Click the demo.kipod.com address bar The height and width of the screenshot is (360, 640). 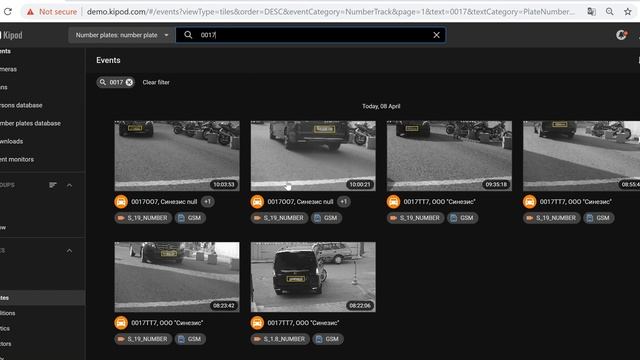point(331,12)
